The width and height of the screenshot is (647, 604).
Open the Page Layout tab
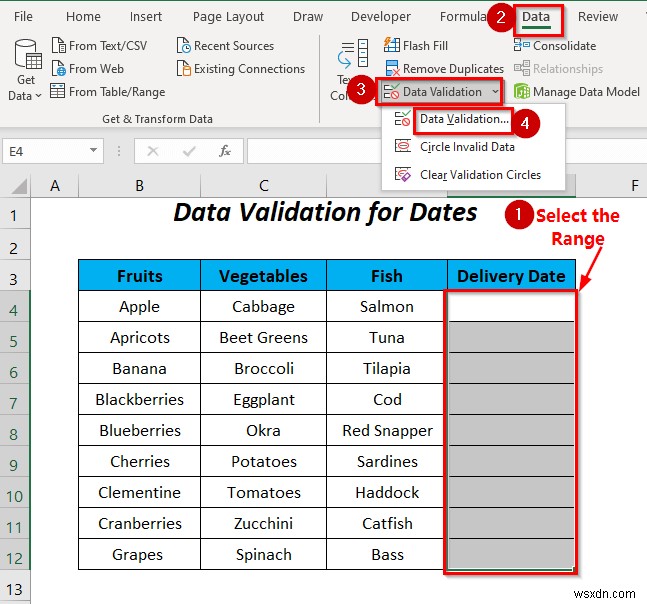click(228, 17)
